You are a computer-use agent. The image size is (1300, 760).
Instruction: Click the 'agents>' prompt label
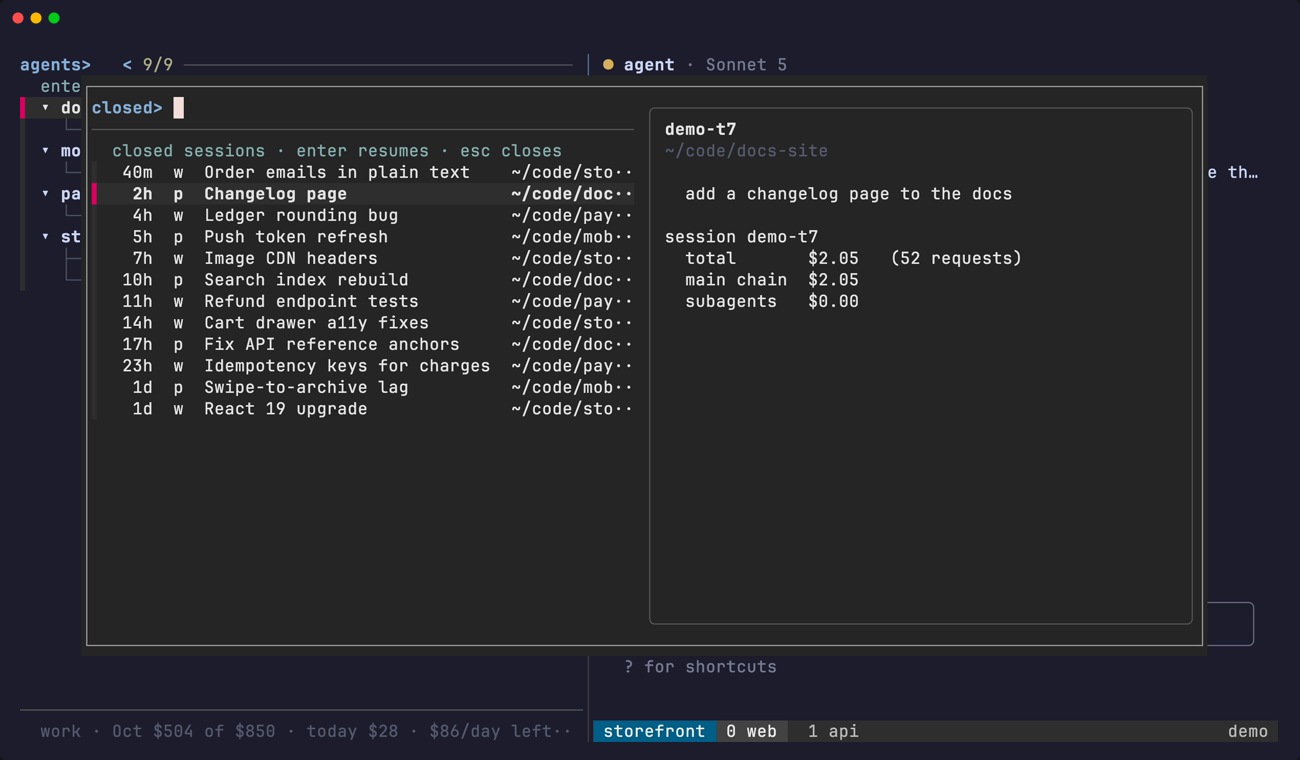(55, 65)
